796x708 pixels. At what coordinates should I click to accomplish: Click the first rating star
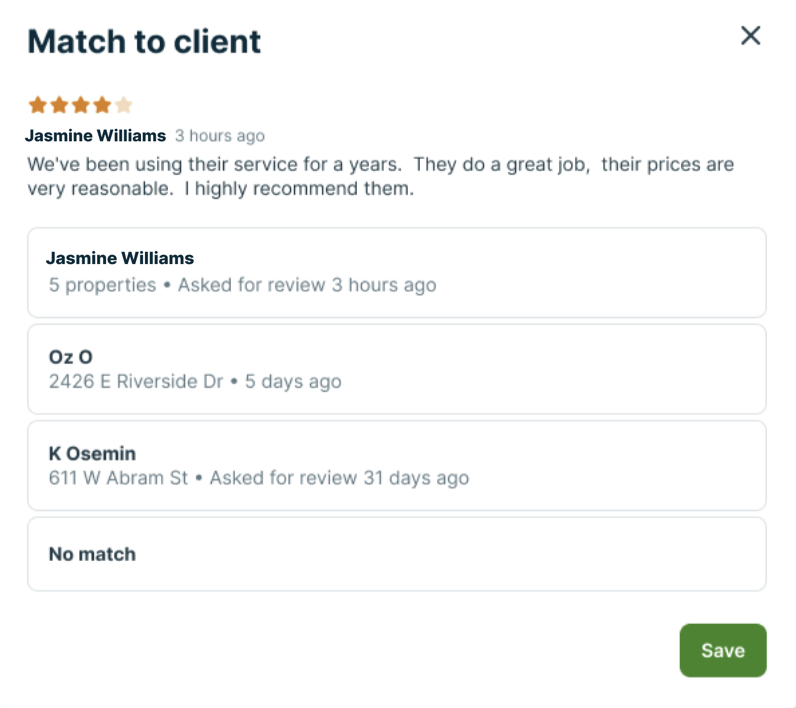37,105
